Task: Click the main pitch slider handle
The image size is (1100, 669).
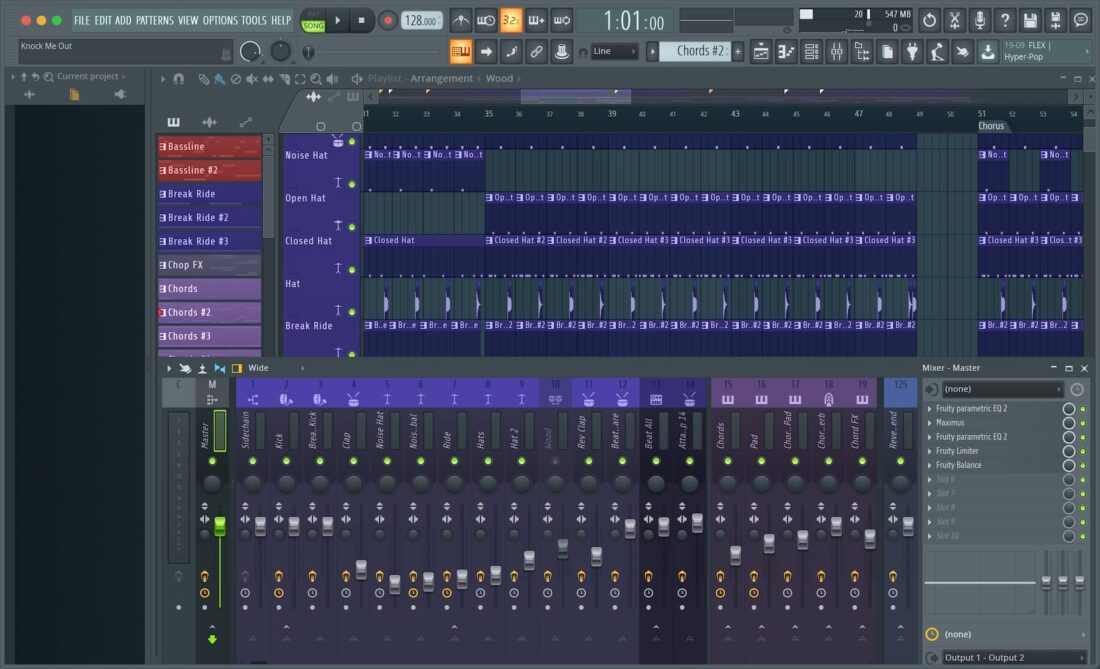Action: [308, 51]
